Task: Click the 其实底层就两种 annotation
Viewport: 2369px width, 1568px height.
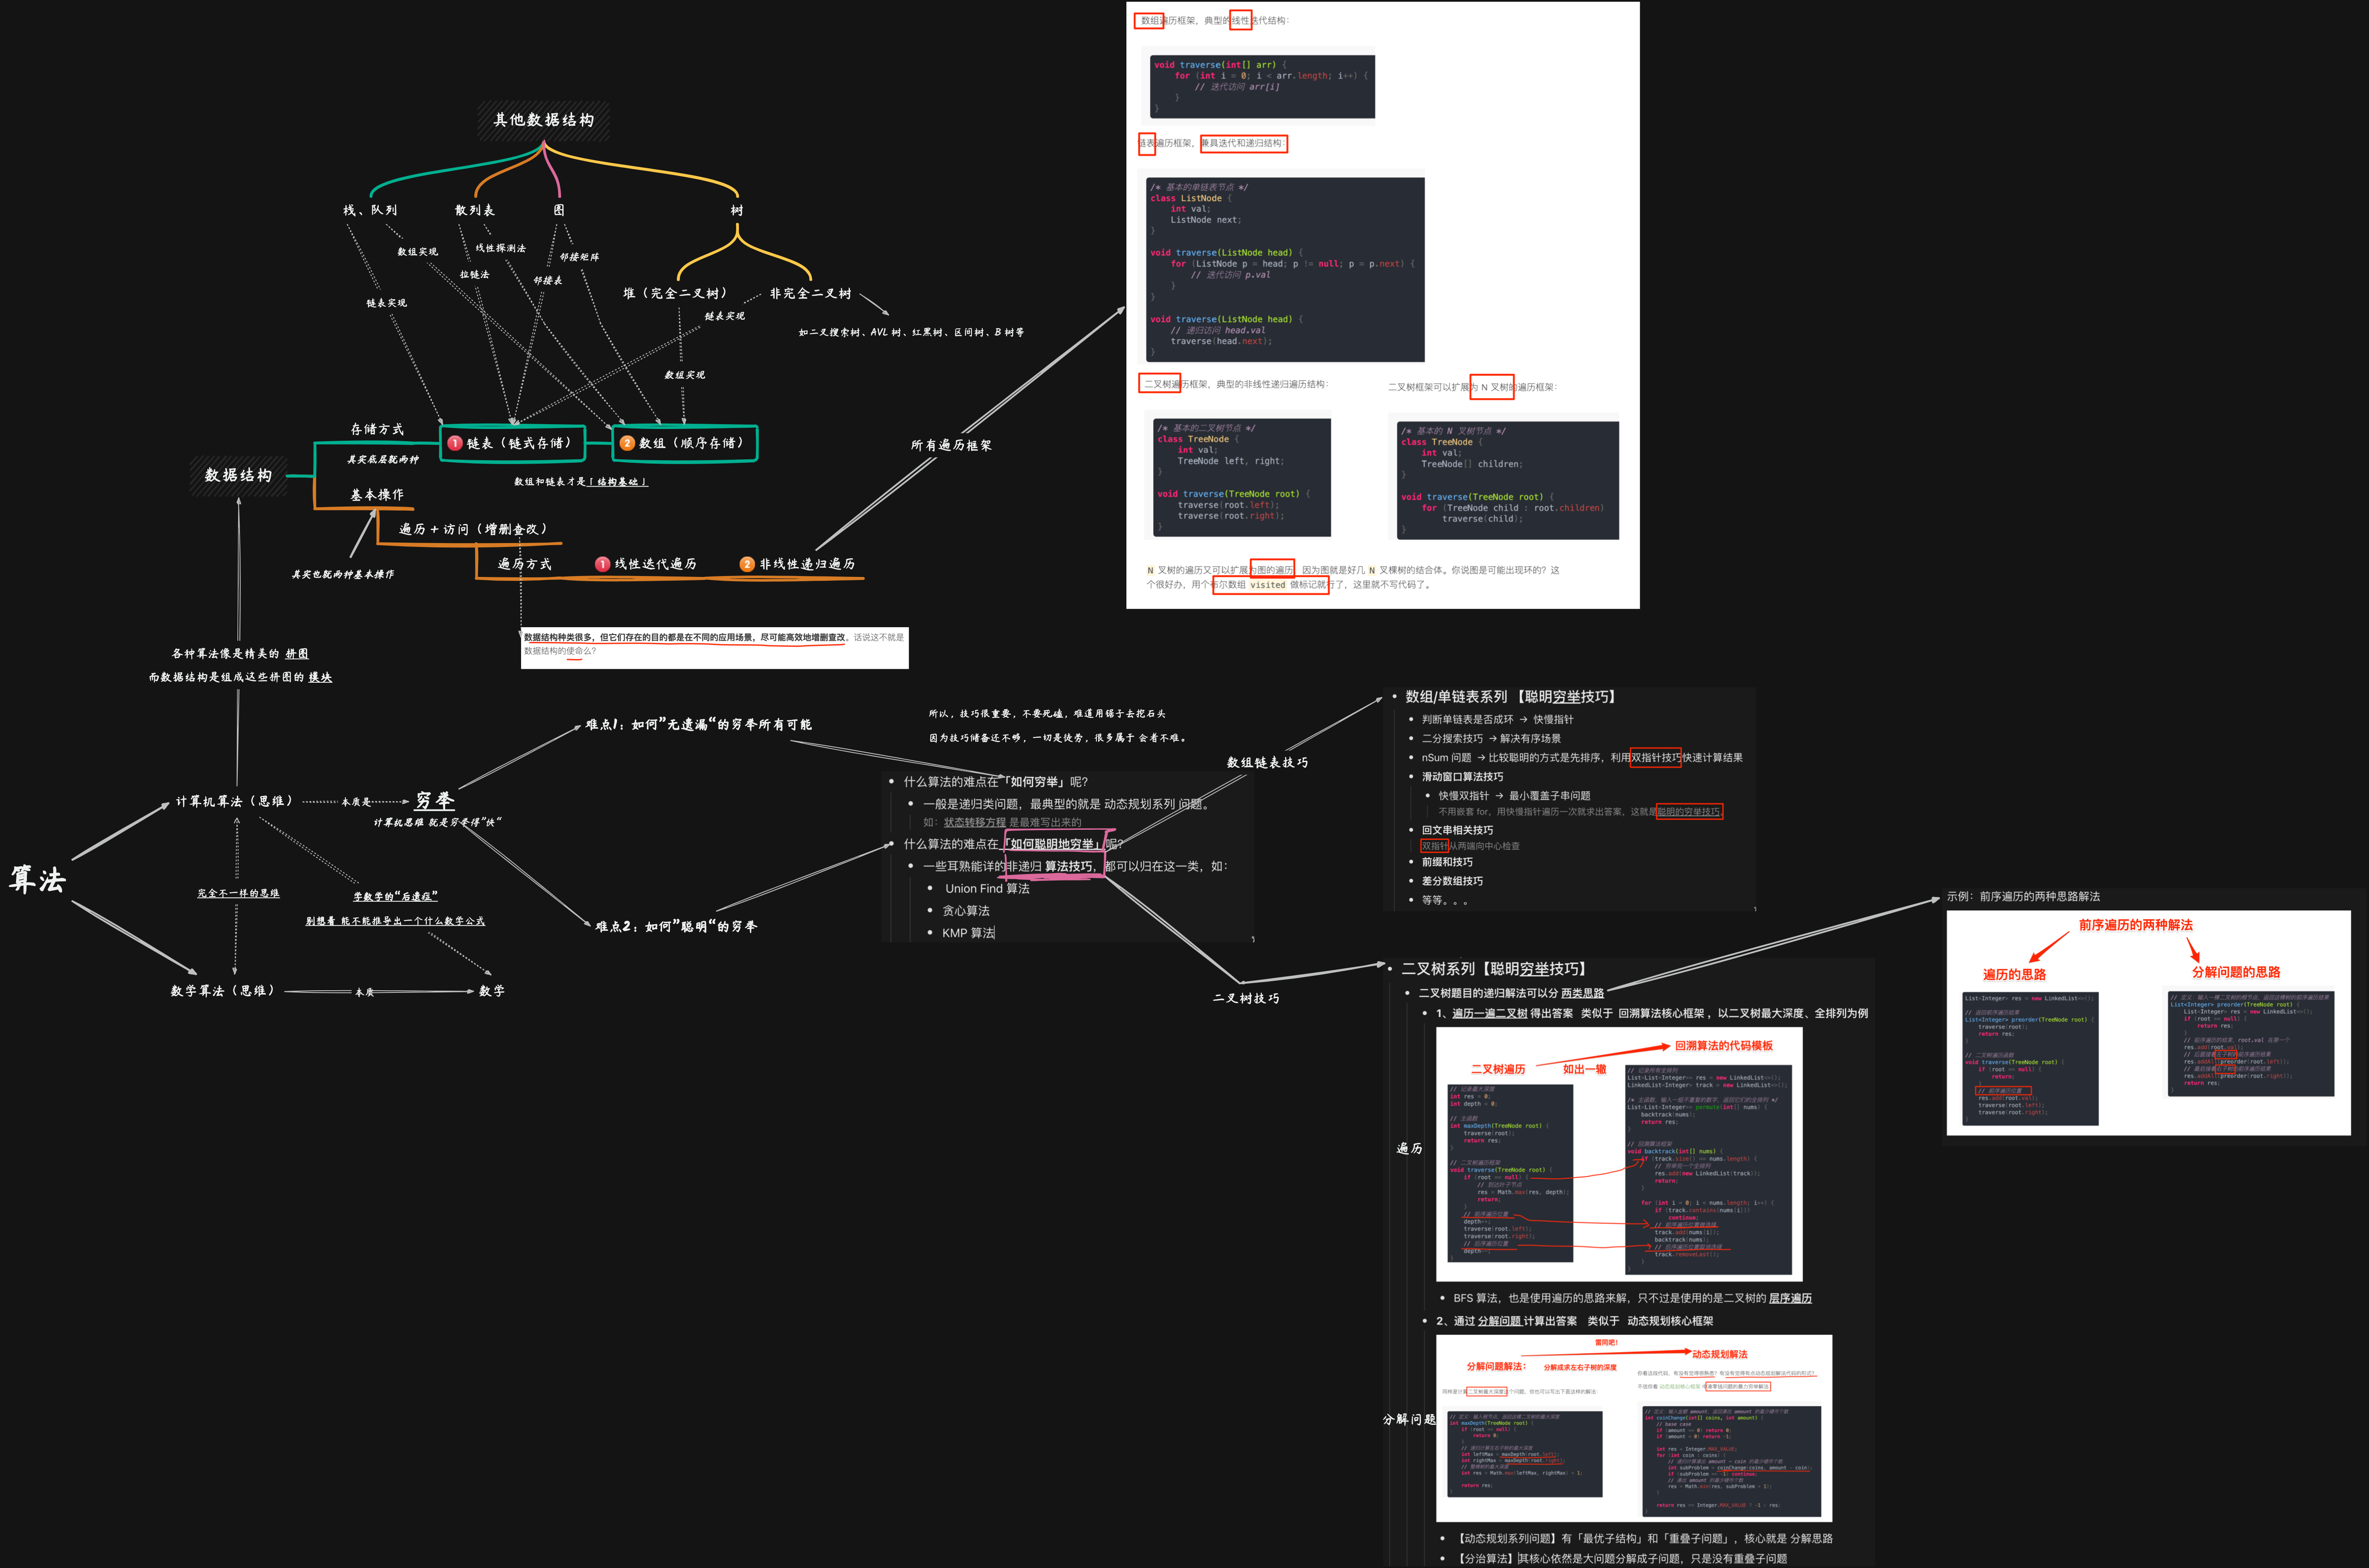Action: [x=383, y=460]
